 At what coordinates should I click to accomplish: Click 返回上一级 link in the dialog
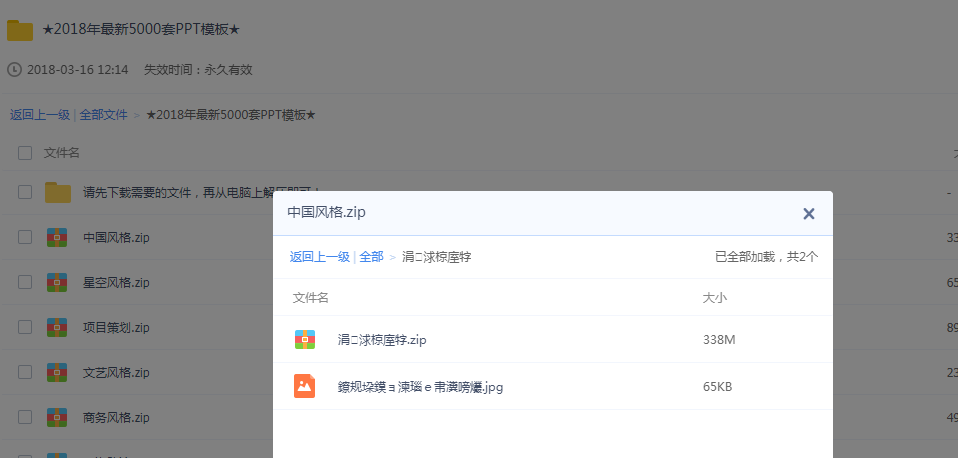[x=319, y=257]
